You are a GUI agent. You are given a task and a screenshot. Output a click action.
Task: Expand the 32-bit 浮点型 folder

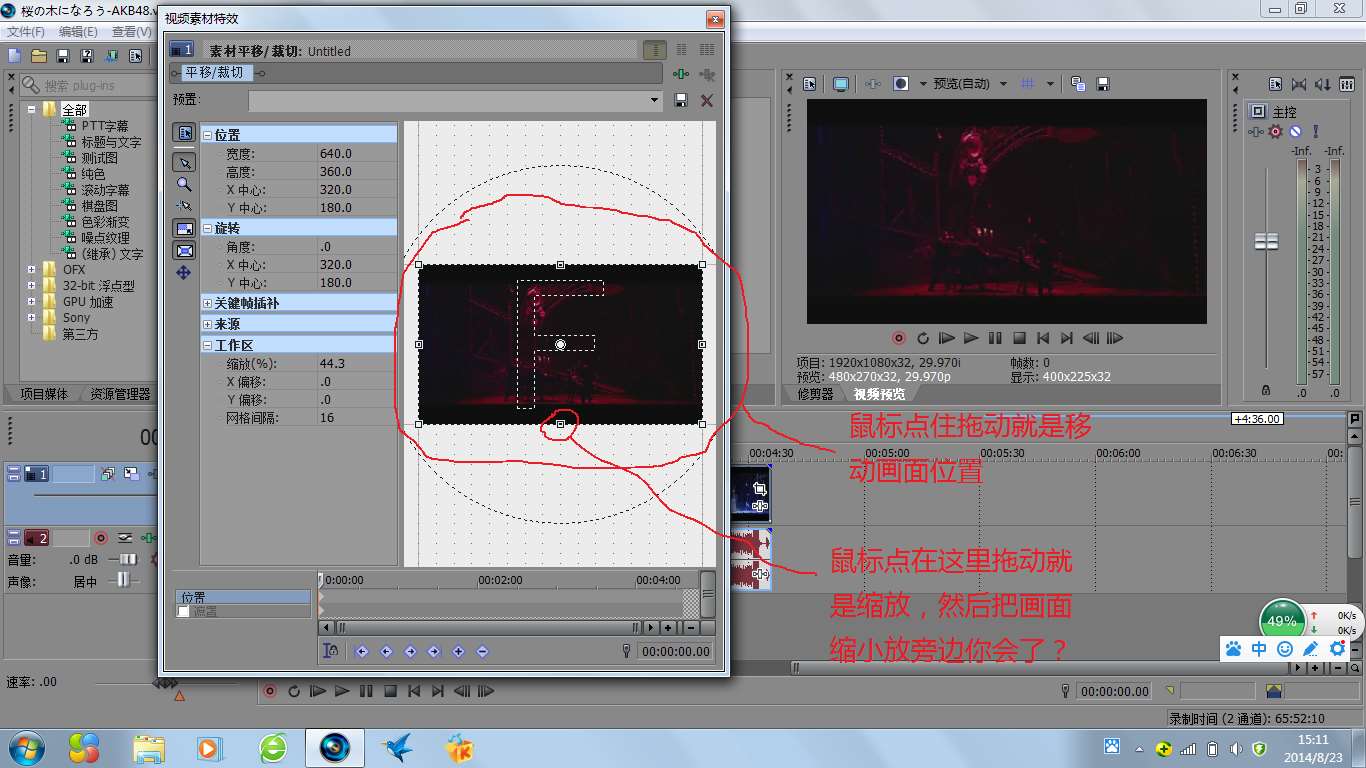(x=32, y=285)
